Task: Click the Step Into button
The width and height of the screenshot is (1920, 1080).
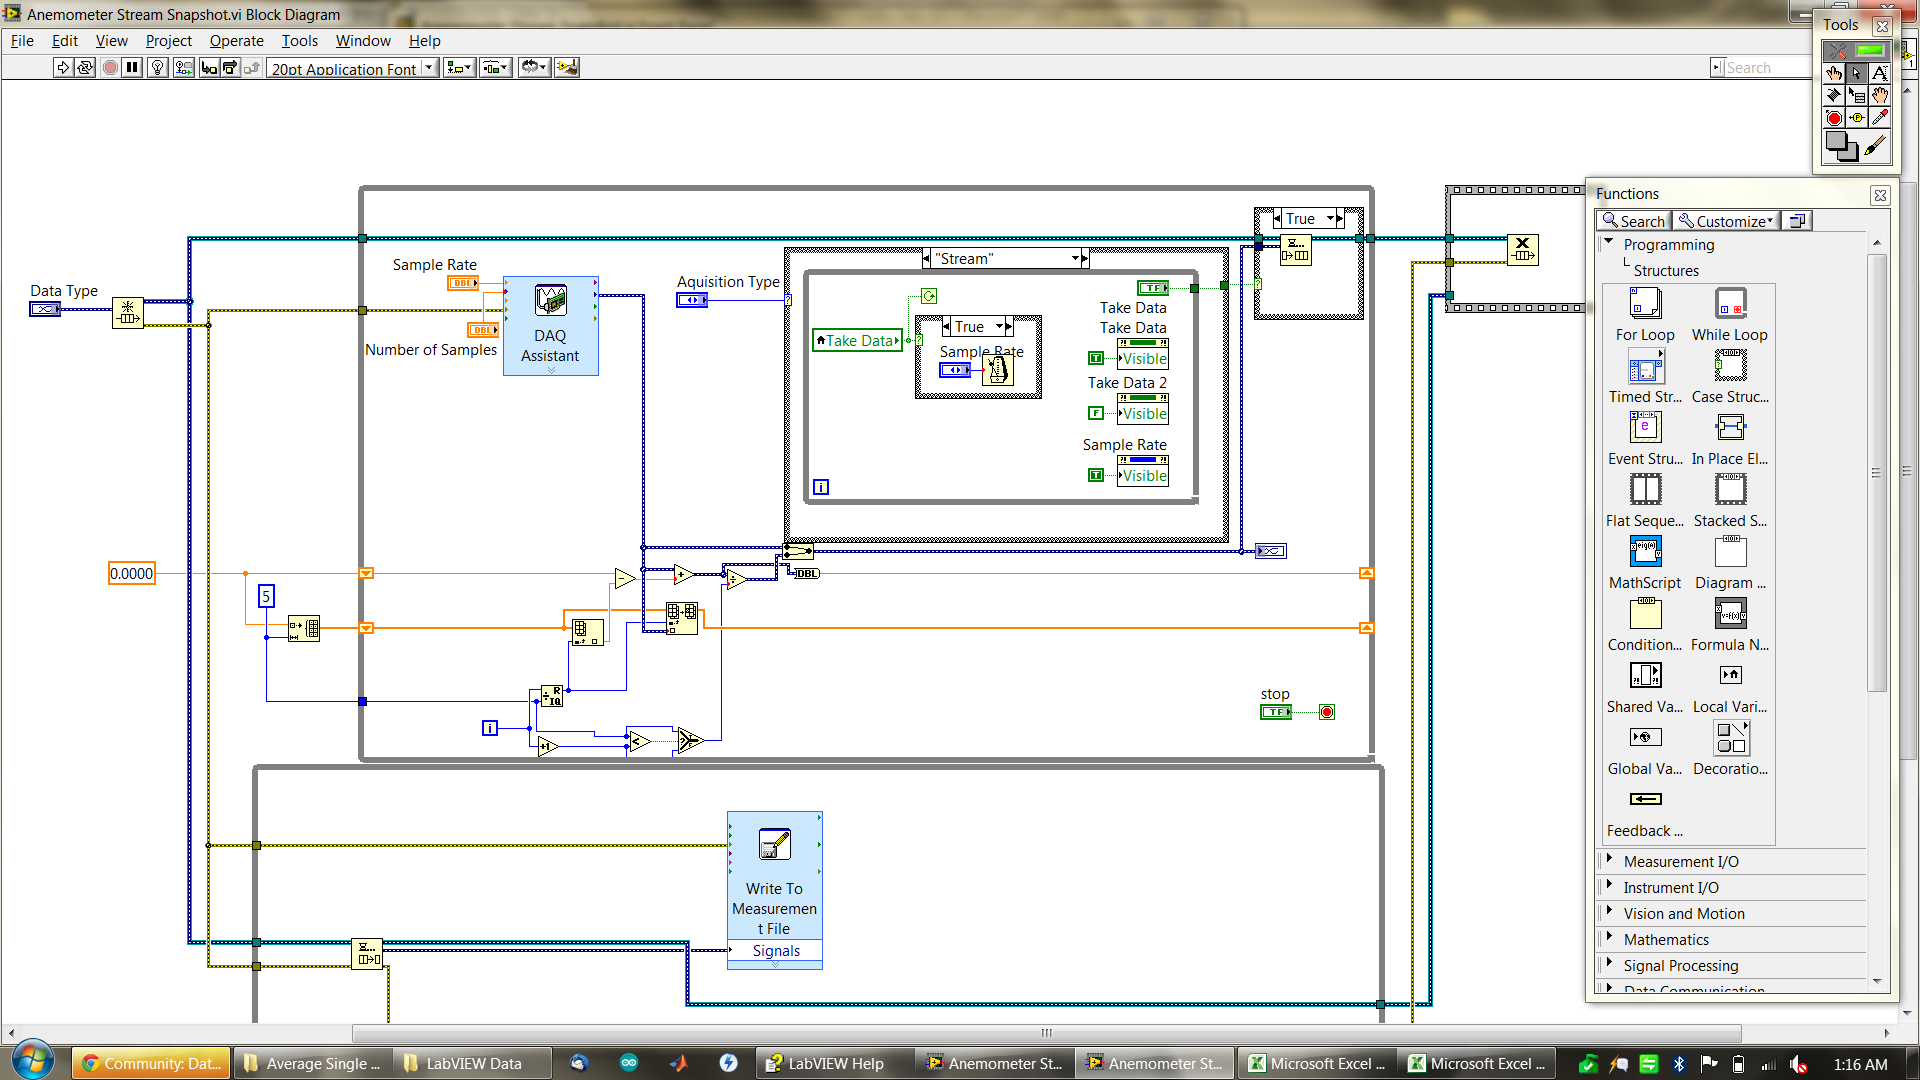Action: (209, 68)
